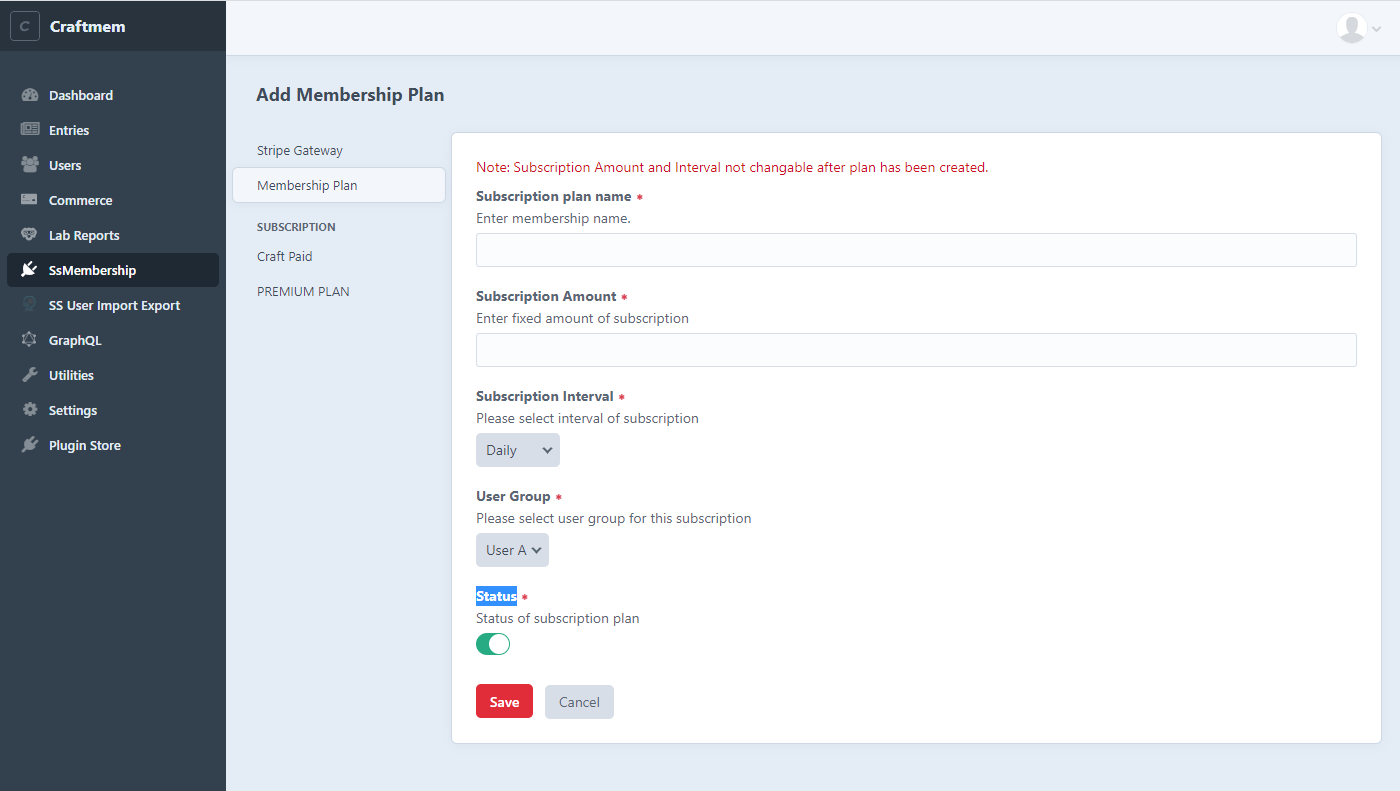
Task: Open the Subscription Interval Daily dropdown
Action: coord(518,450)
